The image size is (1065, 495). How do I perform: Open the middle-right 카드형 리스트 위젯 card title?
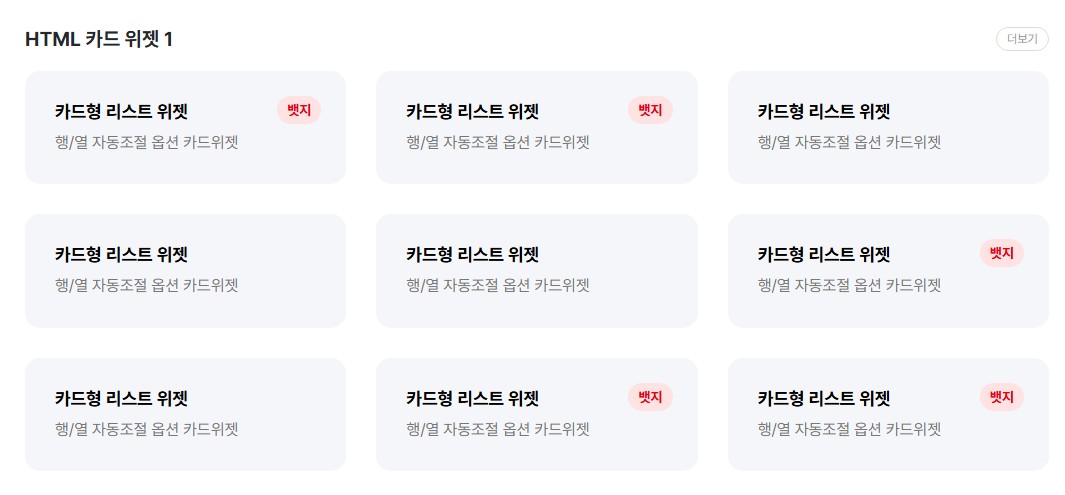824,255
